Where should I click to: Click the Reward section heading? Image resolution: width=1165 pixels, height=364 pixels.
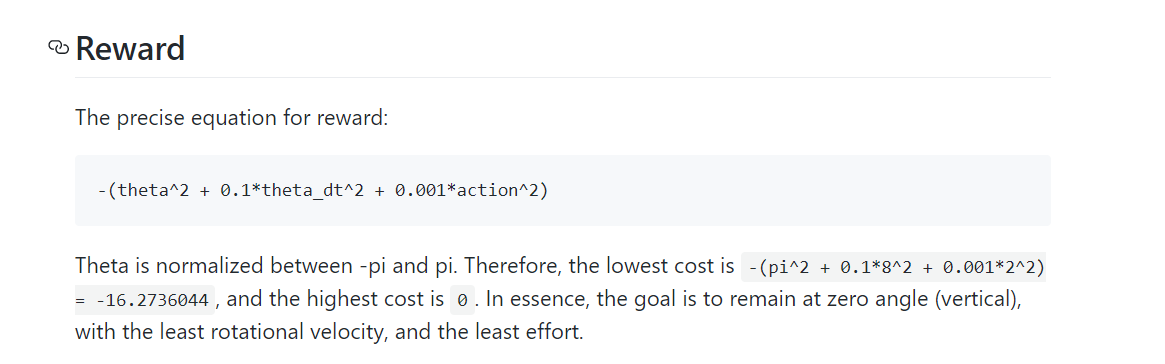click(x=130, y=49)
